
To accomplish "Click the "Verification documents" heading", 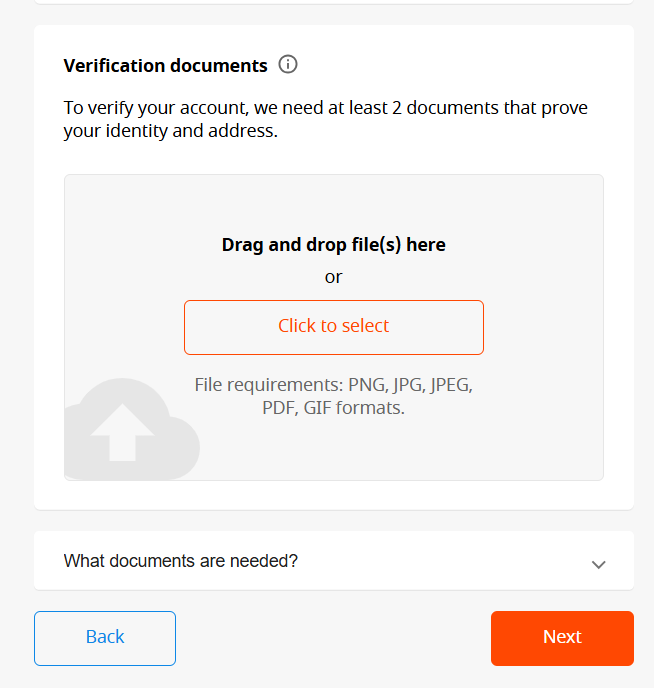I will 166,66.
